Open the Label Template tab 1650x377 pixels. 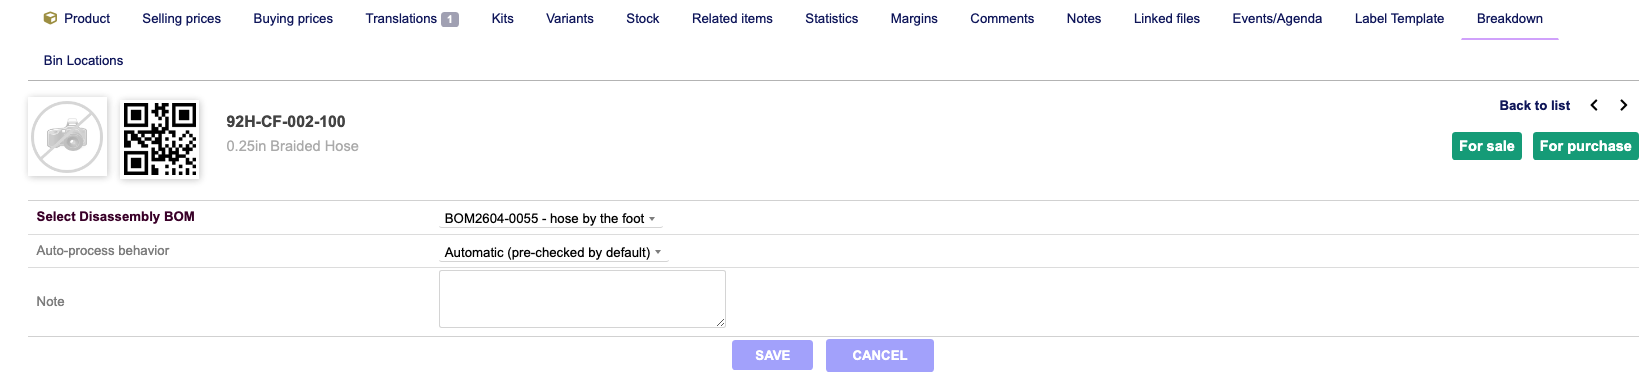click(x=1399, y=18)
